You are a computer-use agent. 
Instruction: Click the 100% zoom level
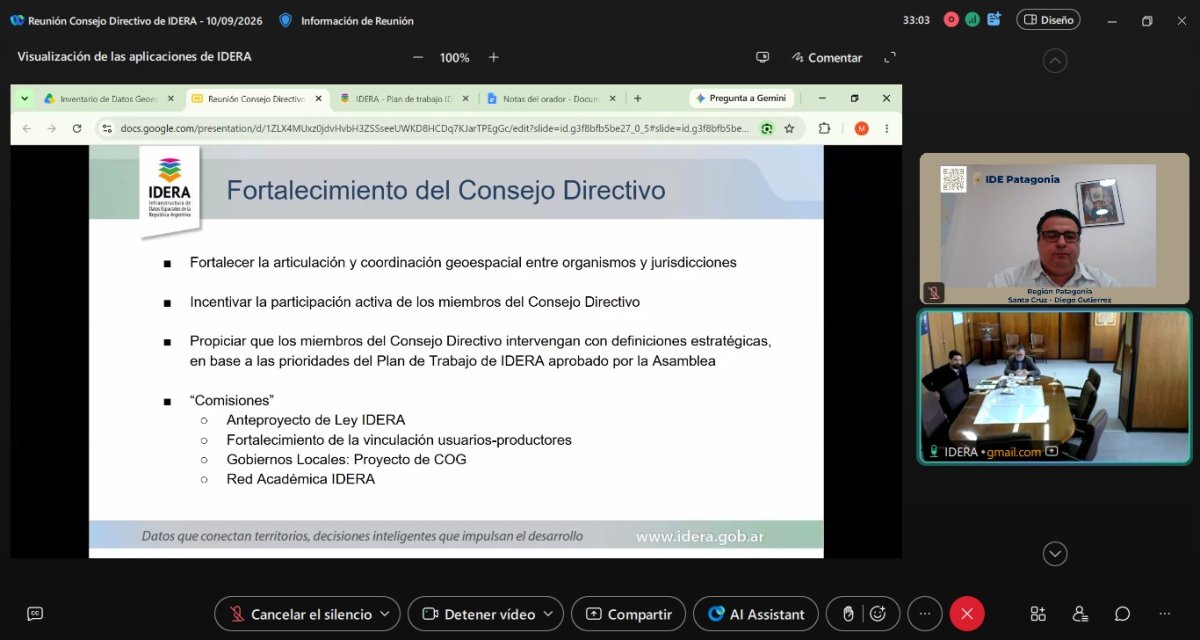455,58
